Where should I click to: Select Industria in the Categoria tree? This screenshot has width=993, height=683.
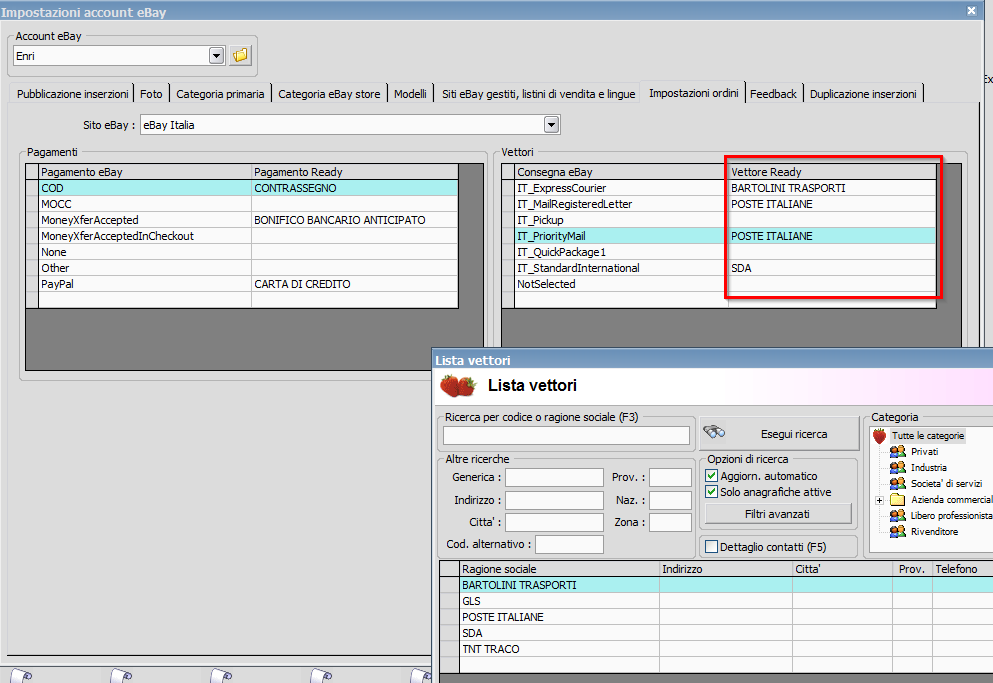929,468
